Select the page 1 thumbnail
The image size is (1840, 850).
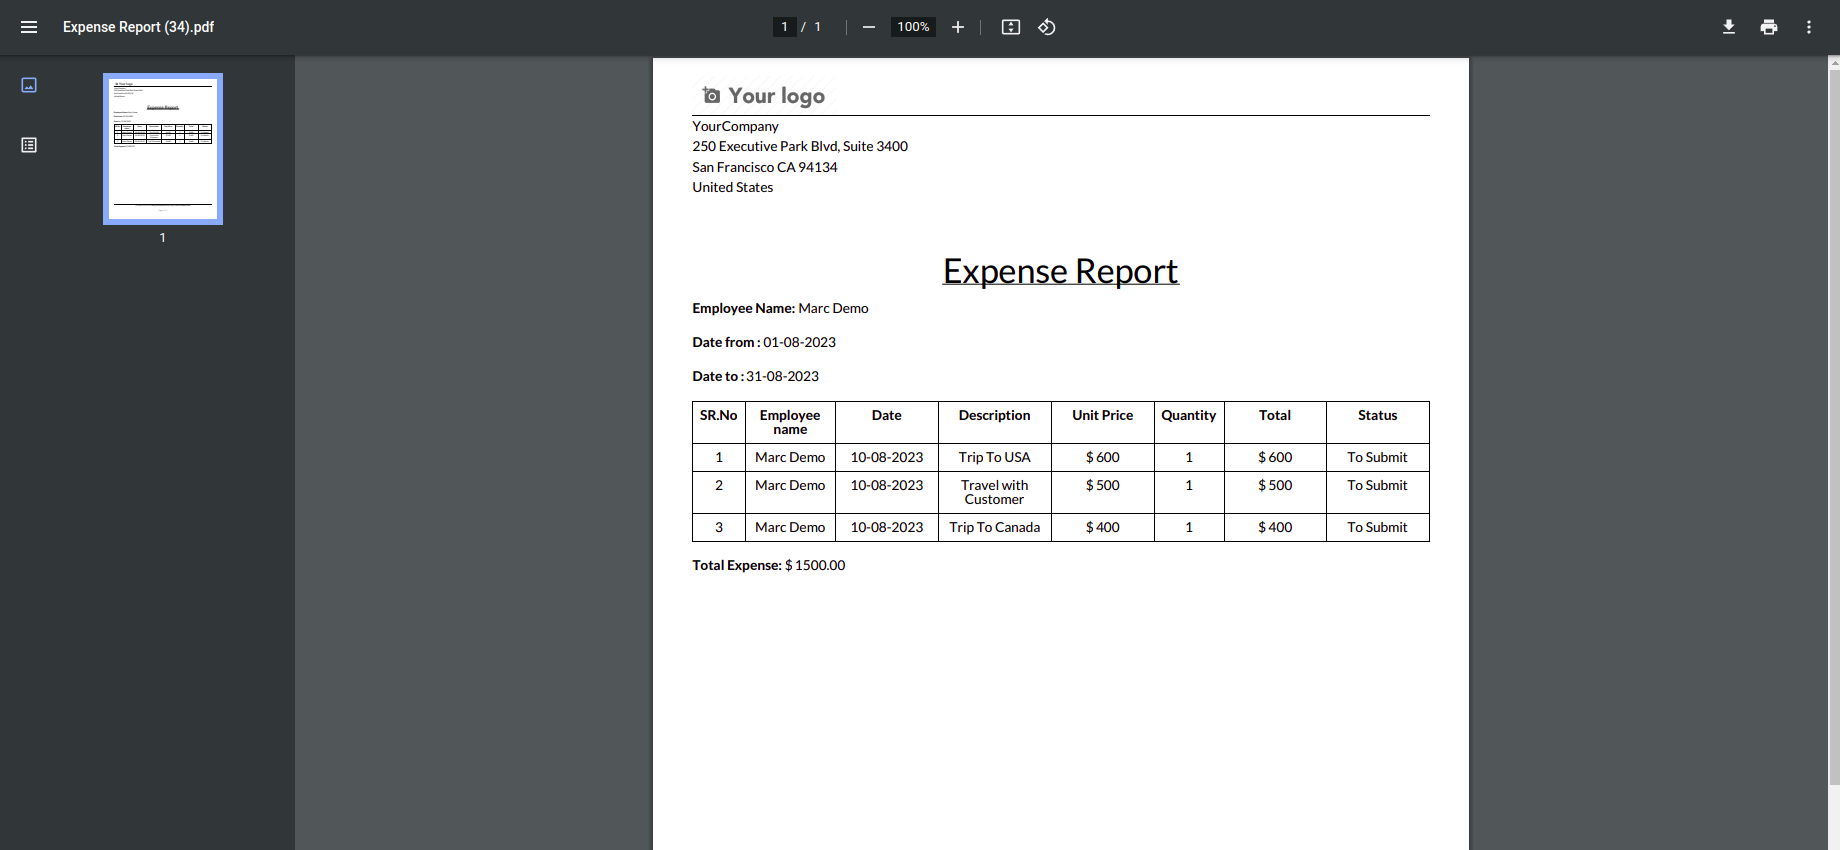(163, 149)
